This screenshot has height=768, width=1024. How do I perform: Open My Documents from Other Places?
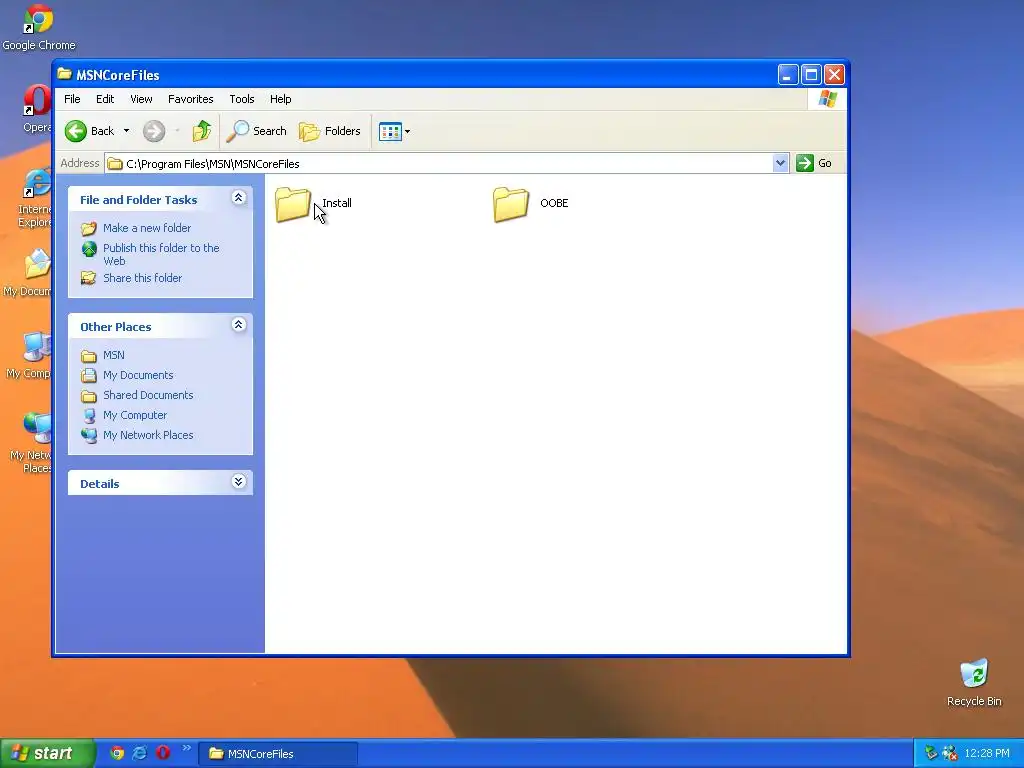point(138,376)
